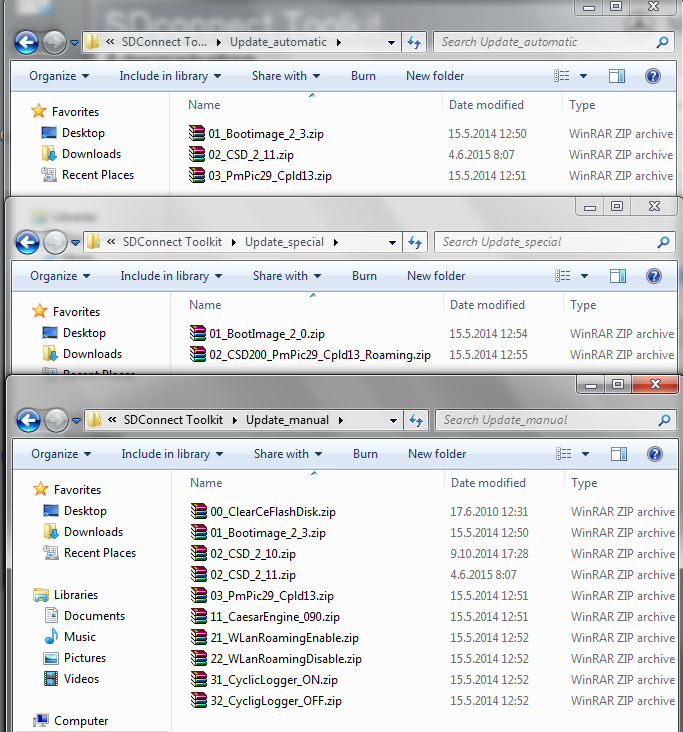Click SDConnect Toolkit breadcrumb in Update_manual window
Image resolution: width=683 pixels, height=732 pixels.
tap(173, 420)
